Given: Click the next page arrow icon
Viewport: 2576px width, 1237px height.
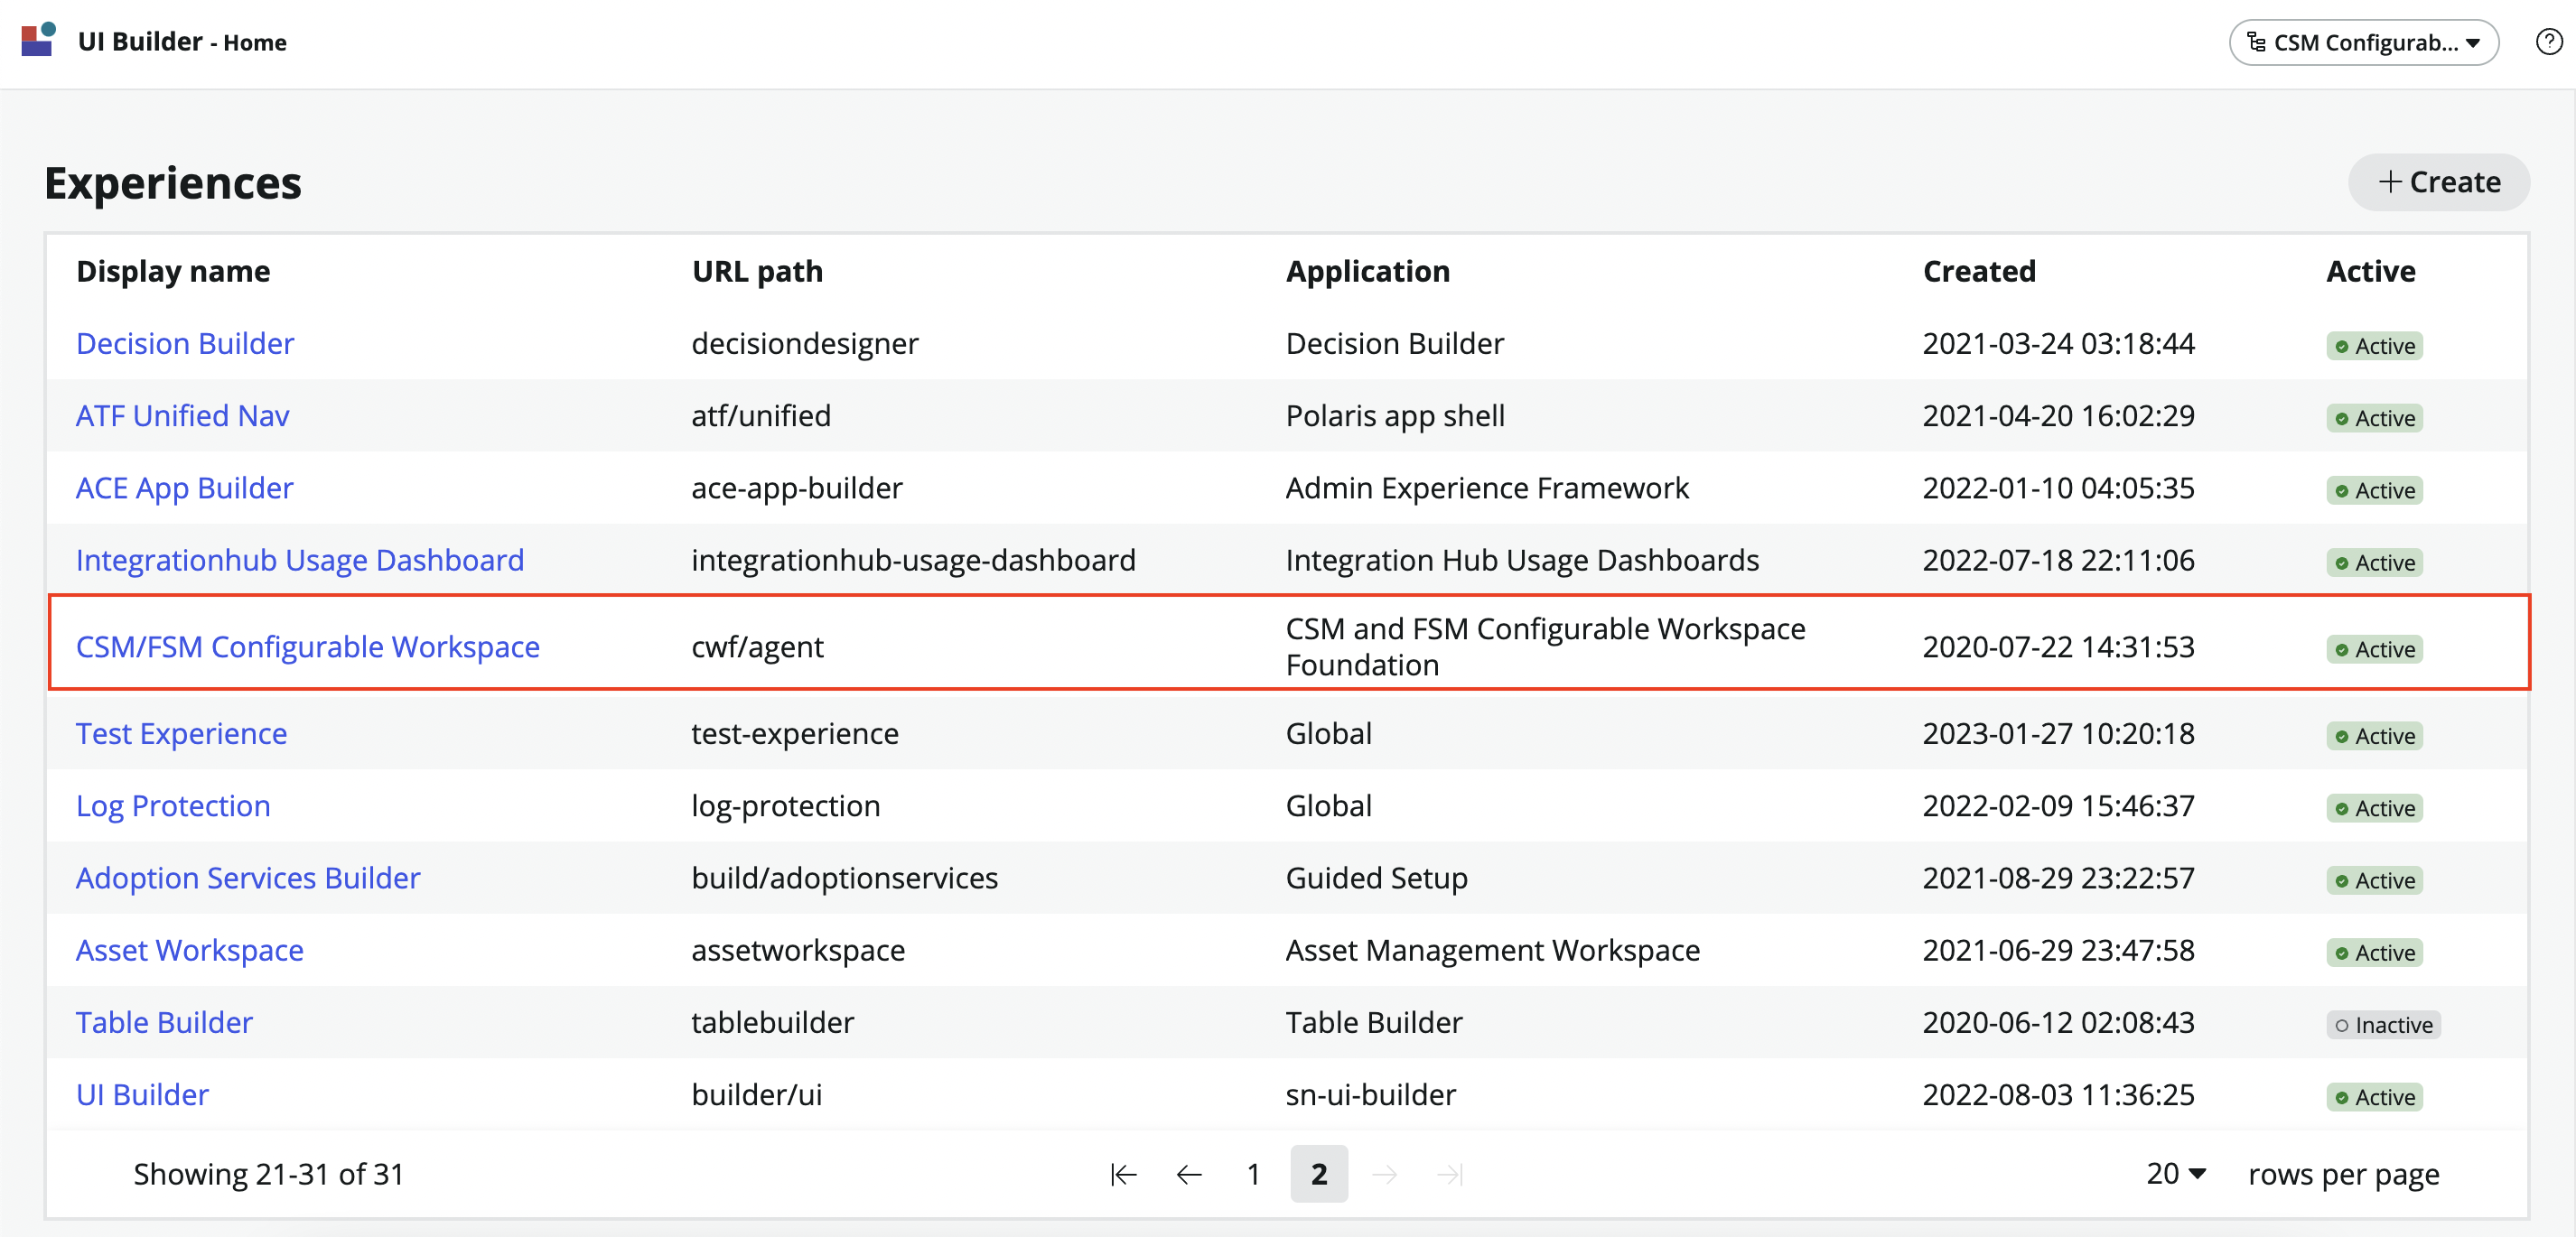Looking at the screenshot, I should 1384,1174.
